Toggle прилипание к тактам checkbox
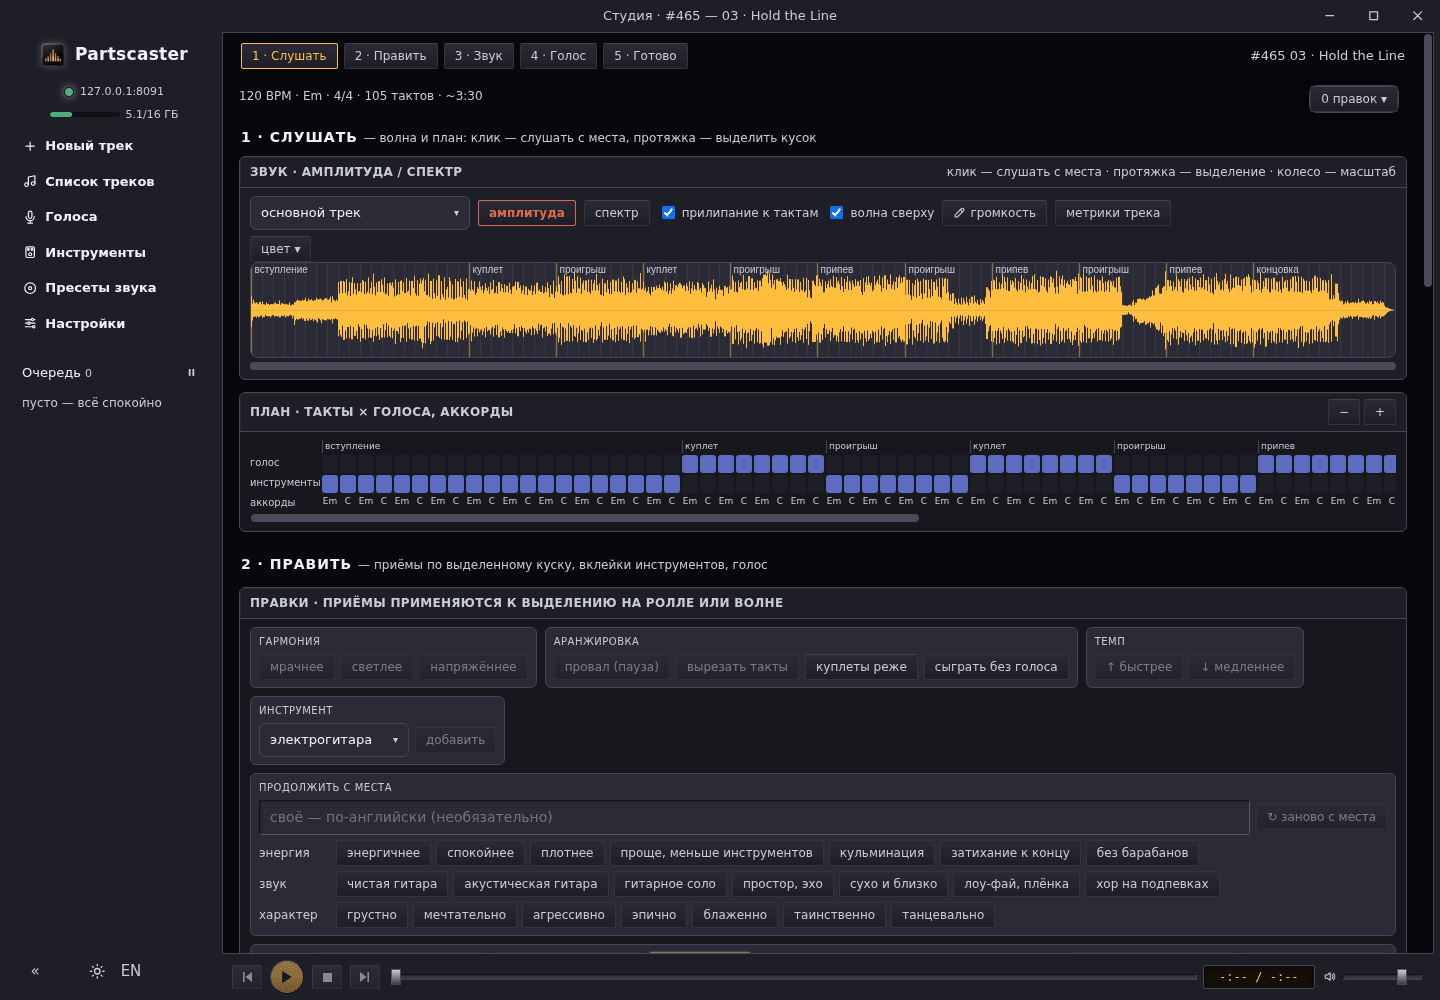1440x1000 pixels. pyautogui.click(x=669, y=213)
